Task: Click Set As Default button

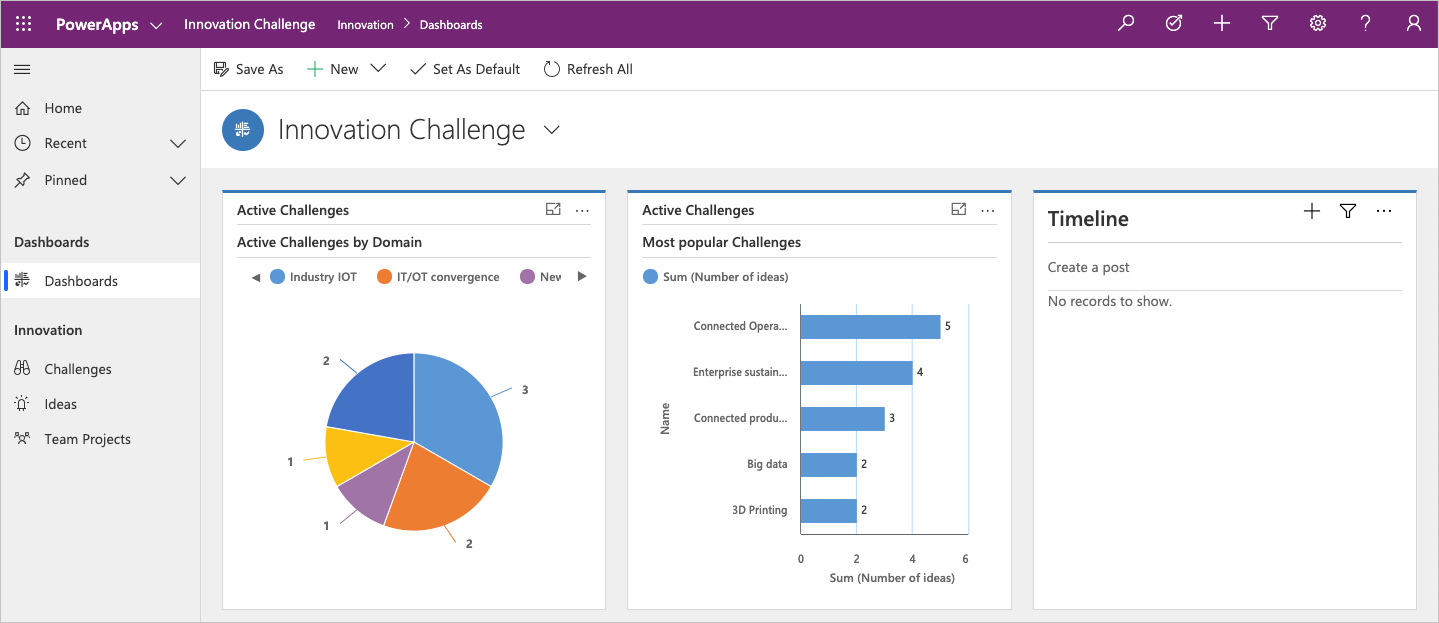Action: coord(465,69)
